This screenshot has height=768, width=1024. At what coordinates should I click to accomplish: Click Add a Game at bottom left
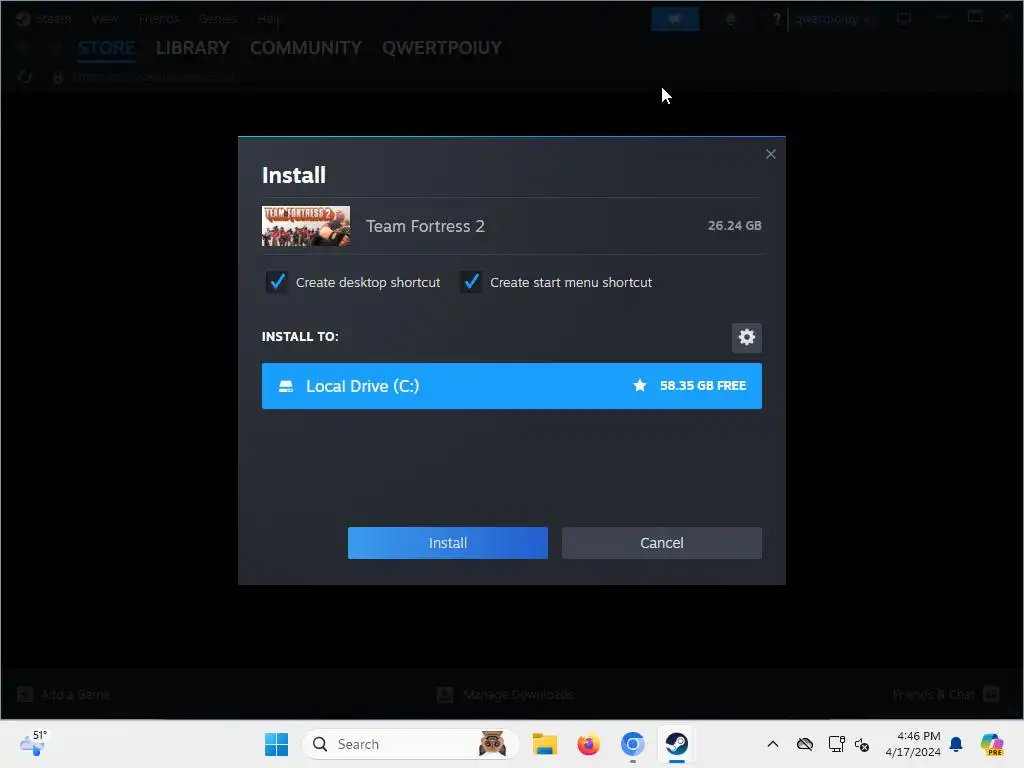coord(63,694)
